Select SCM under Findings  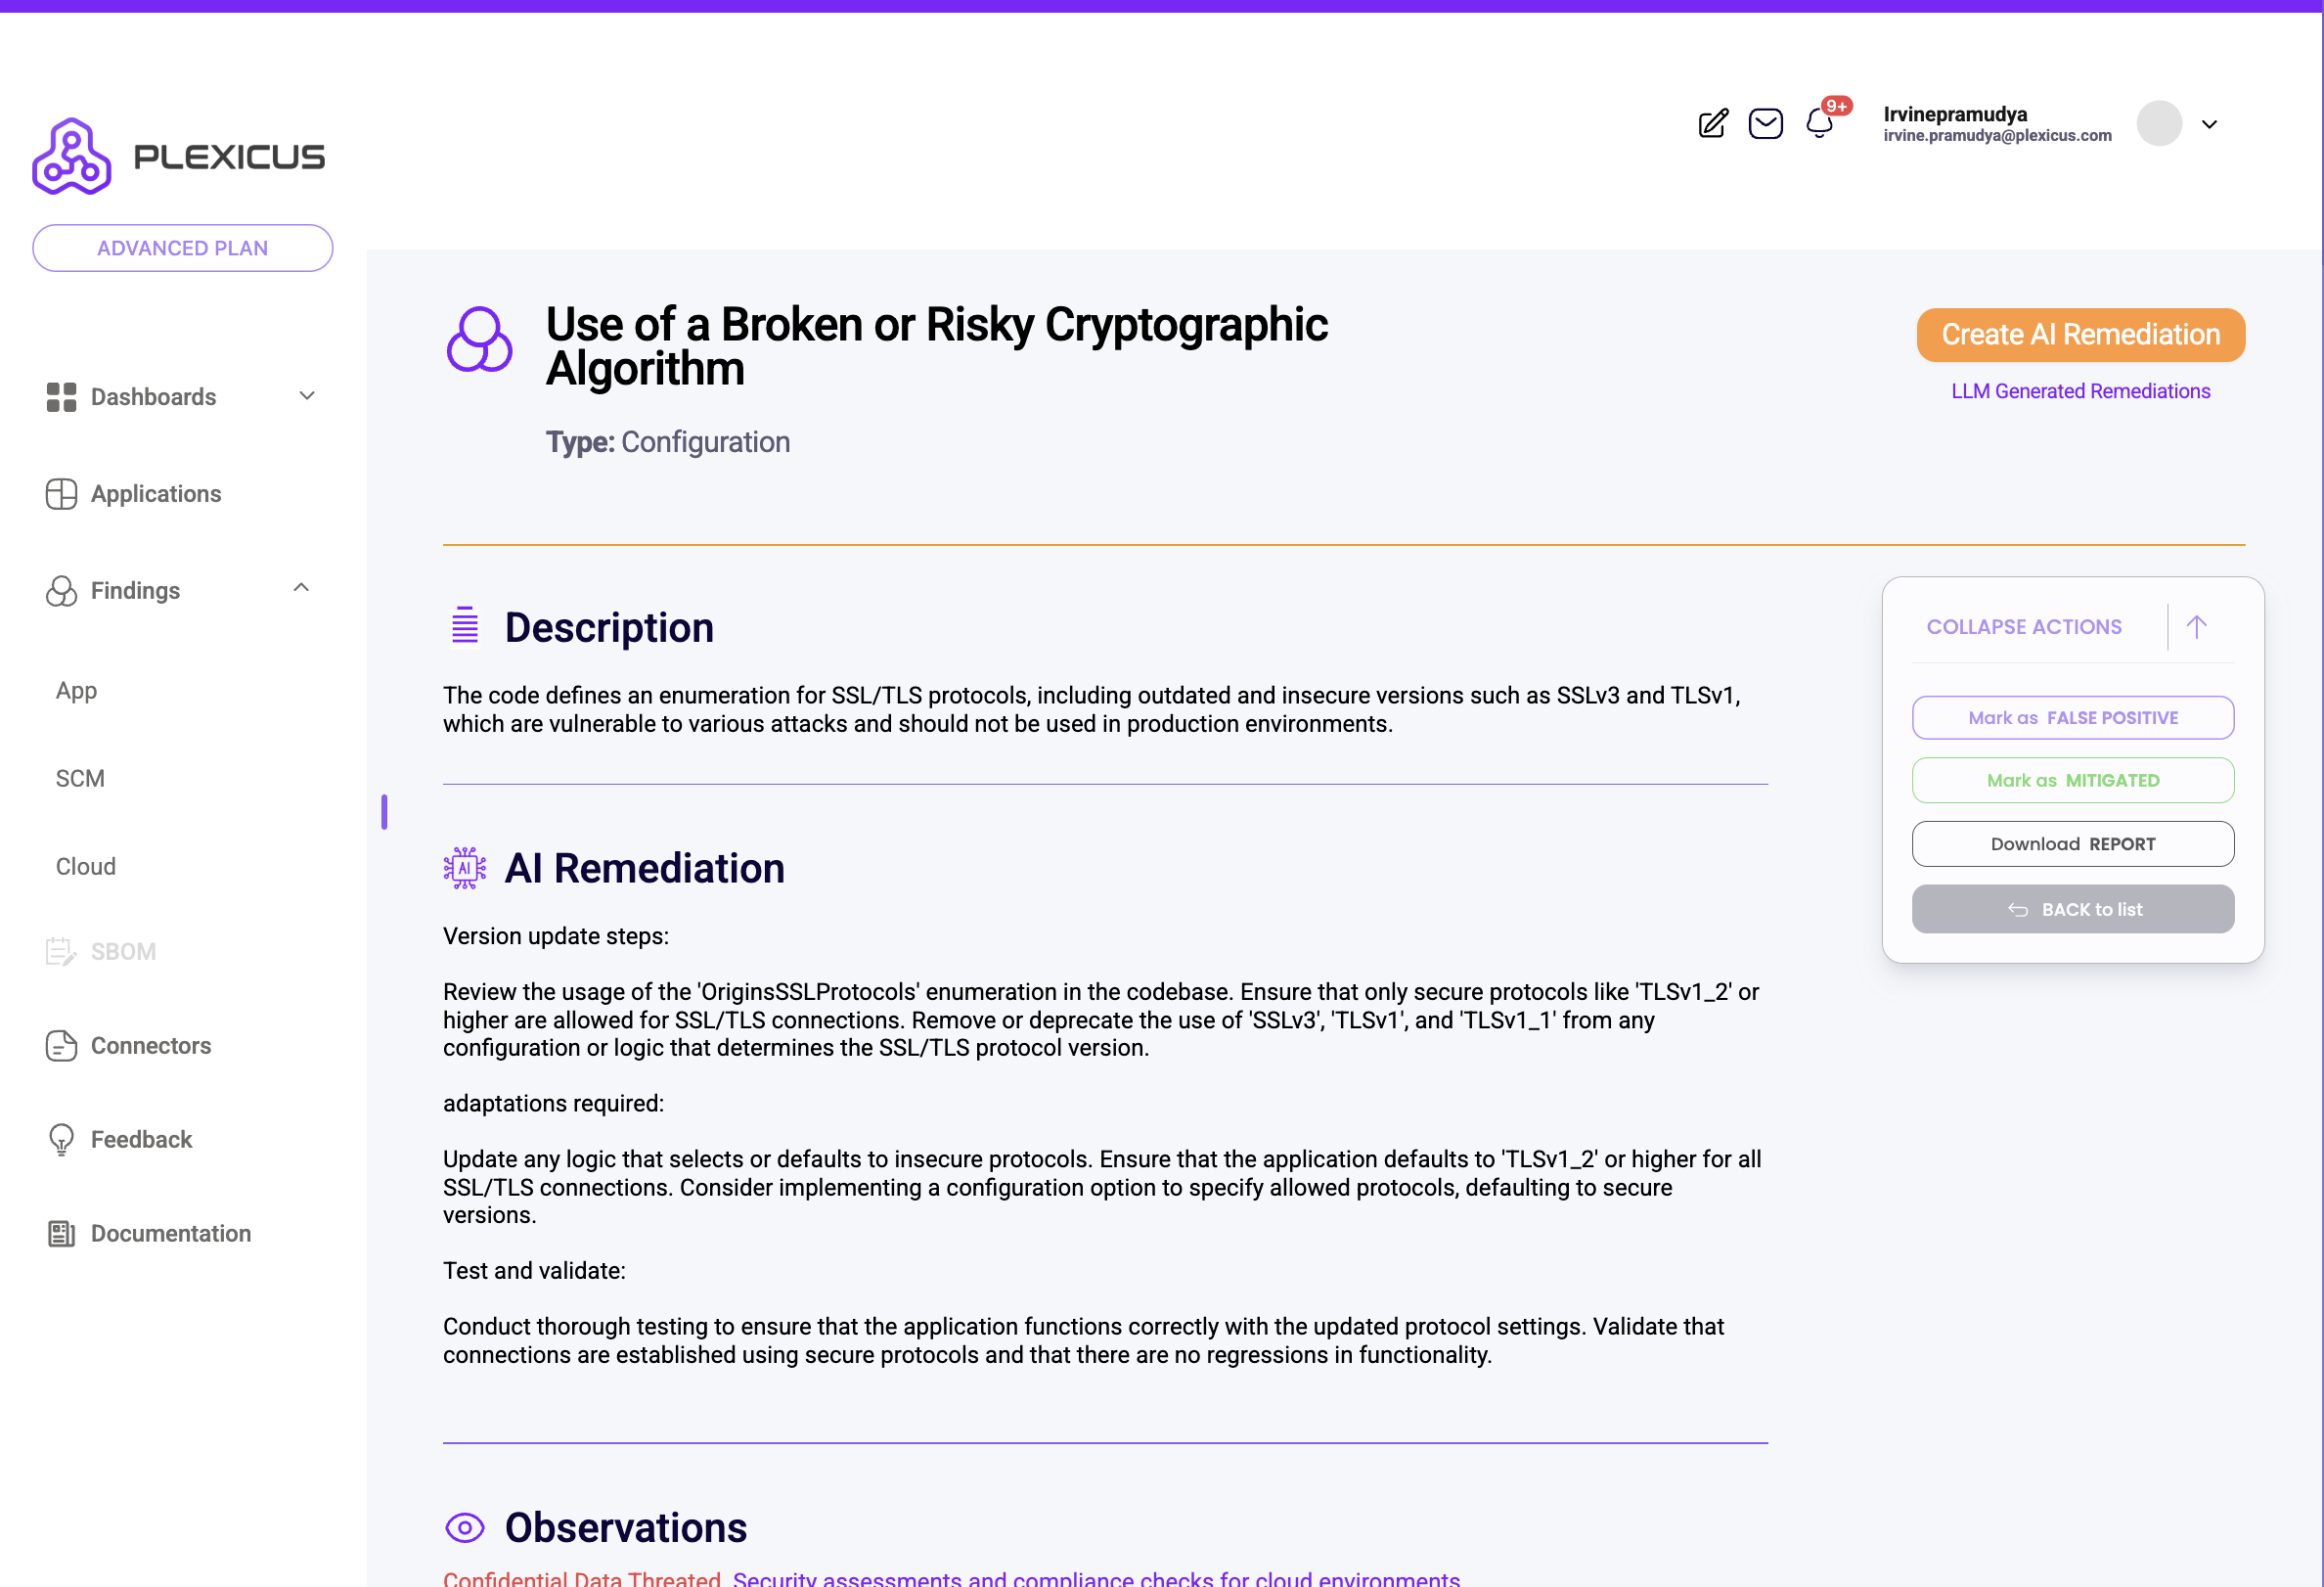click(79, 778)
